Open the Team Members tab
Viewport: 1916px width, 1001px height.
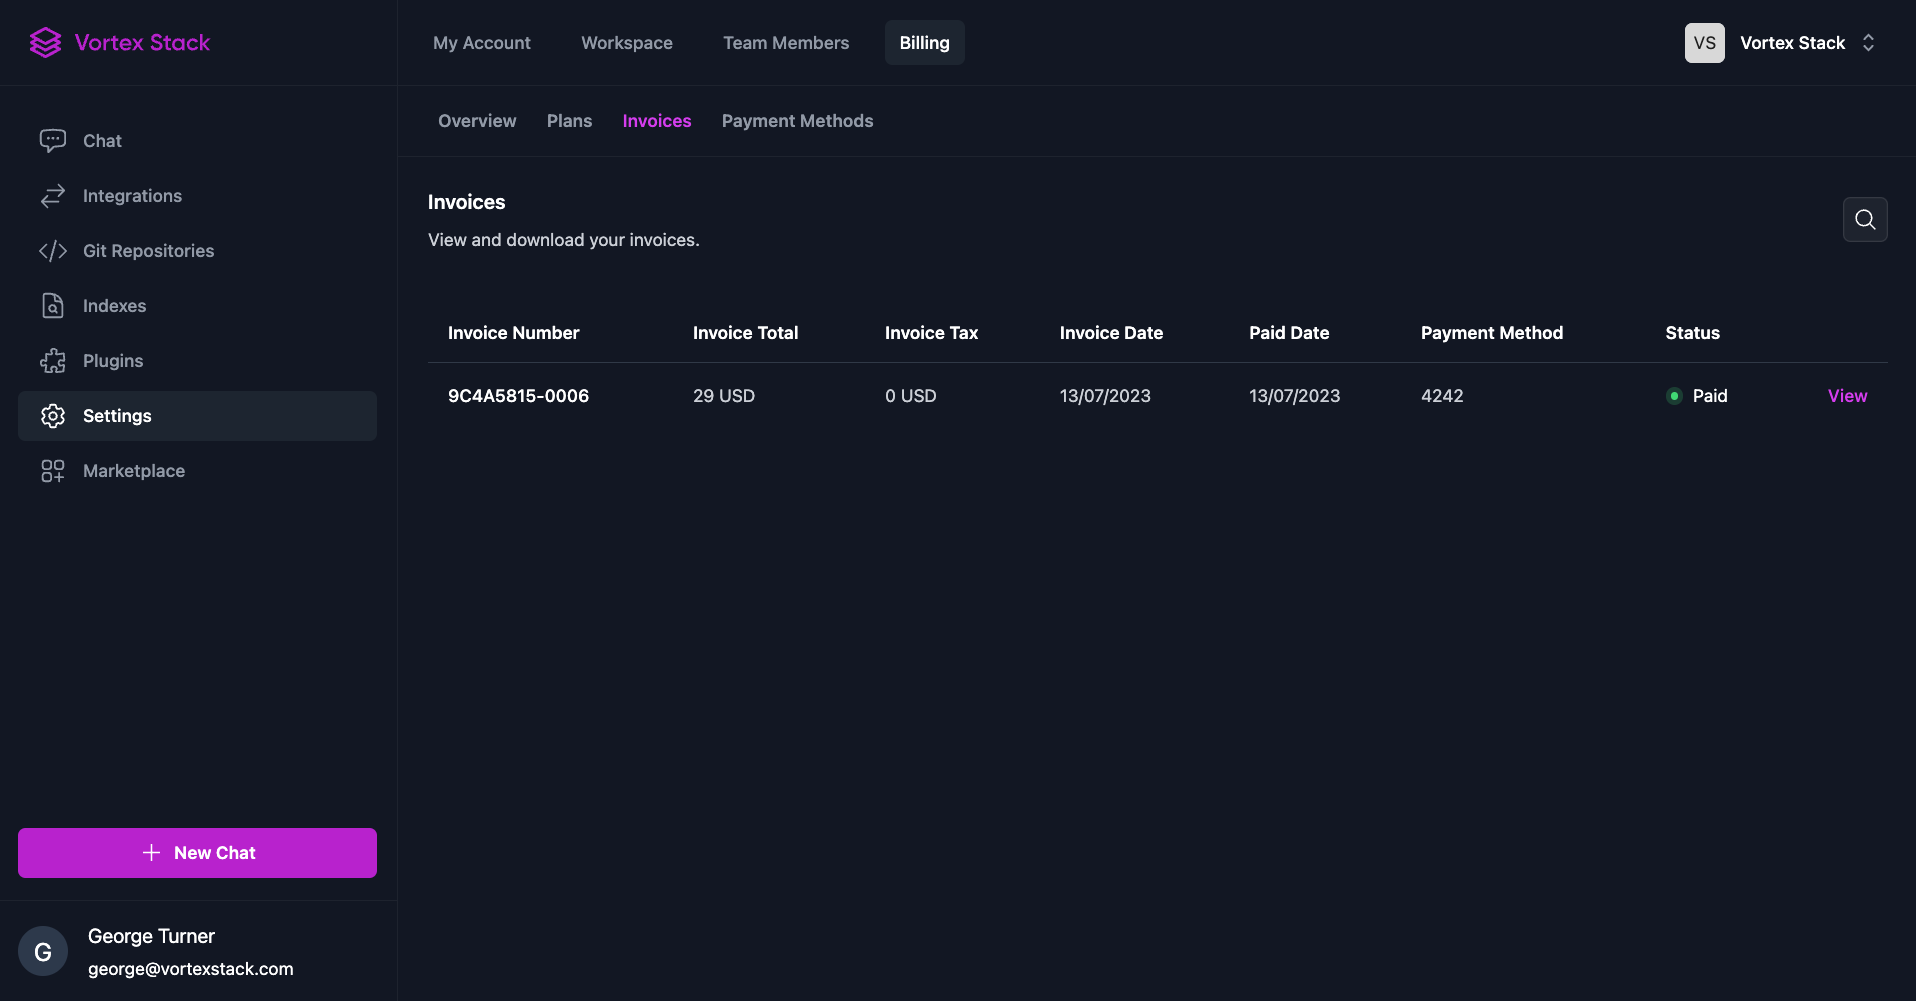click(x=786, y=43)
